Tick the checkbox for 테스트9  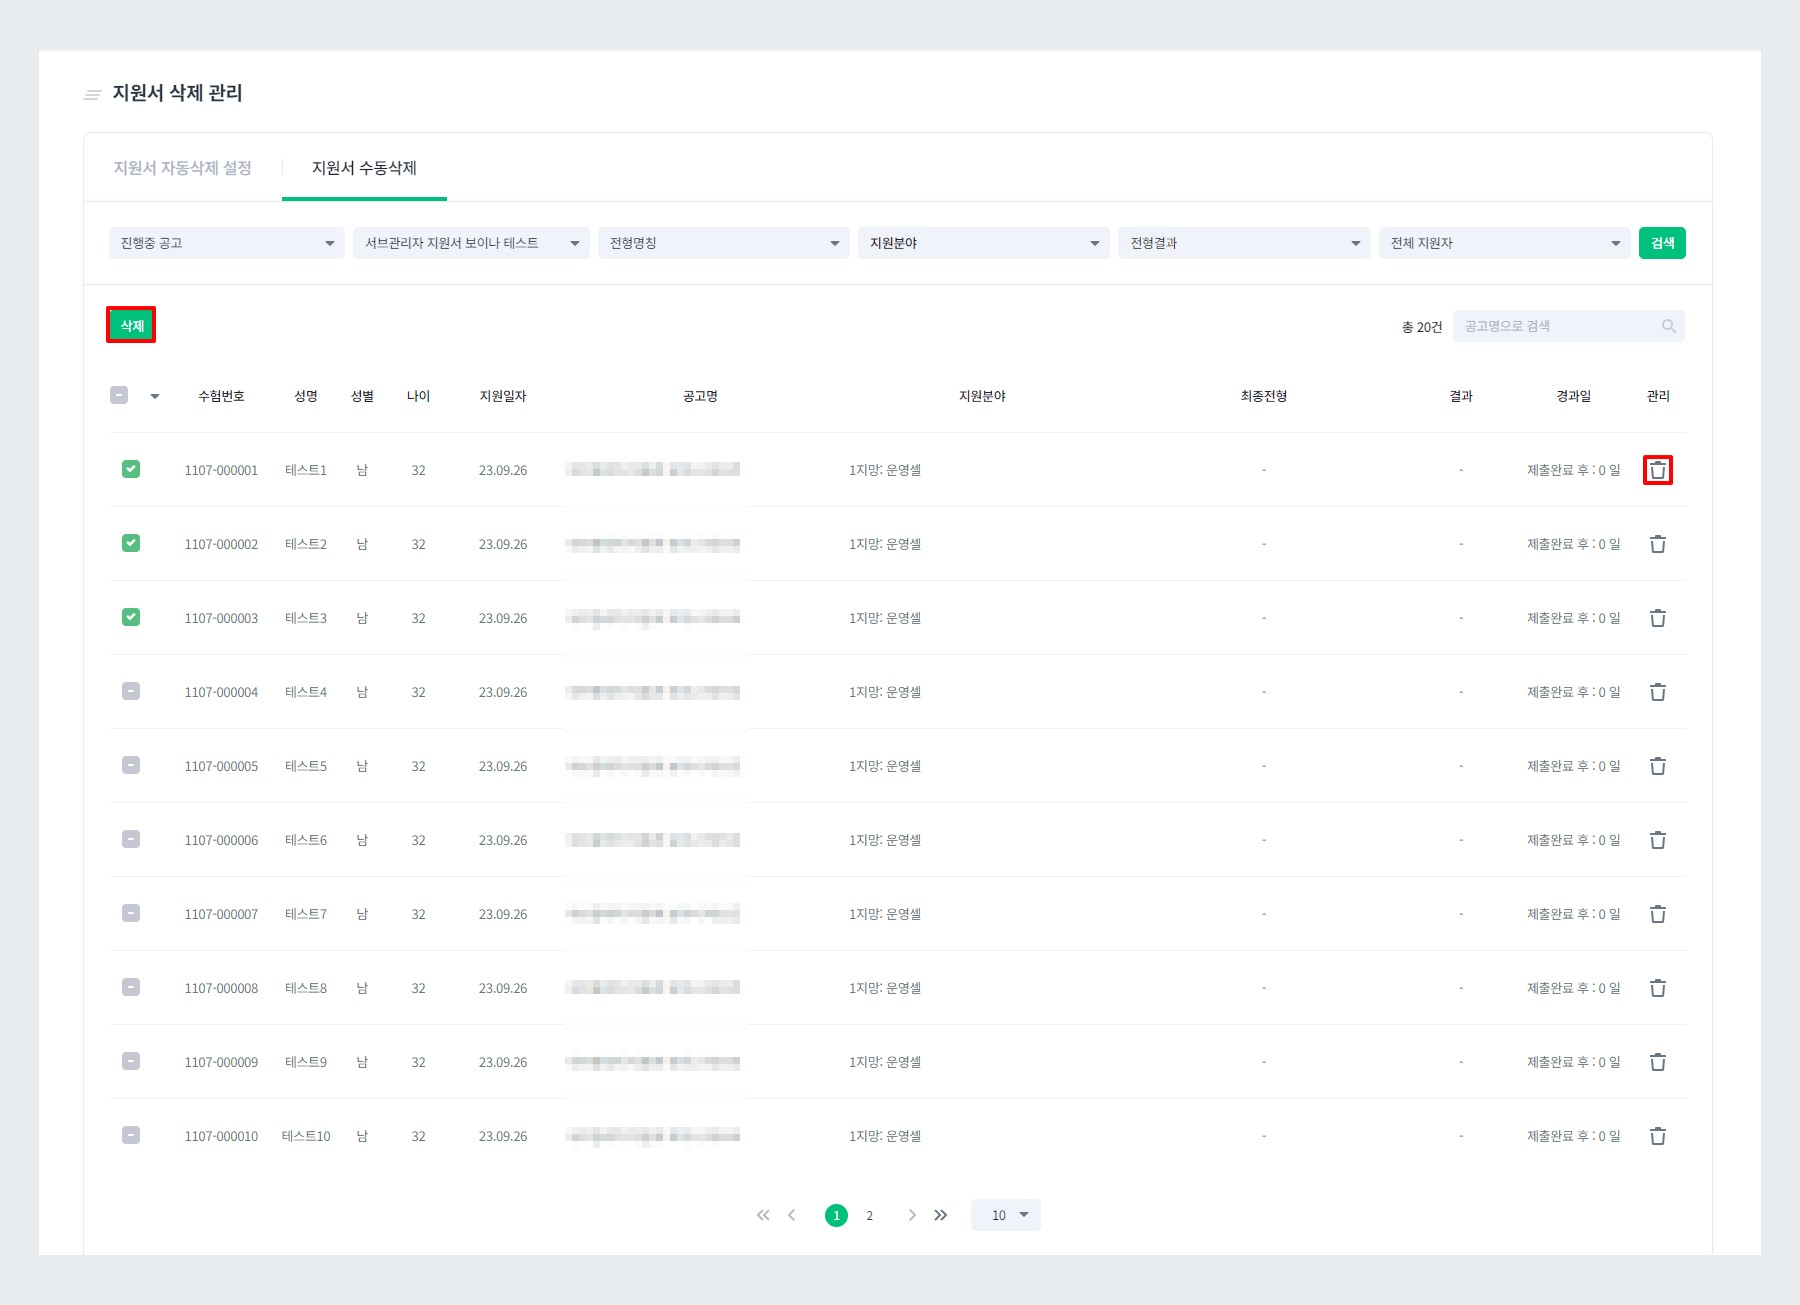point(131,1061)
